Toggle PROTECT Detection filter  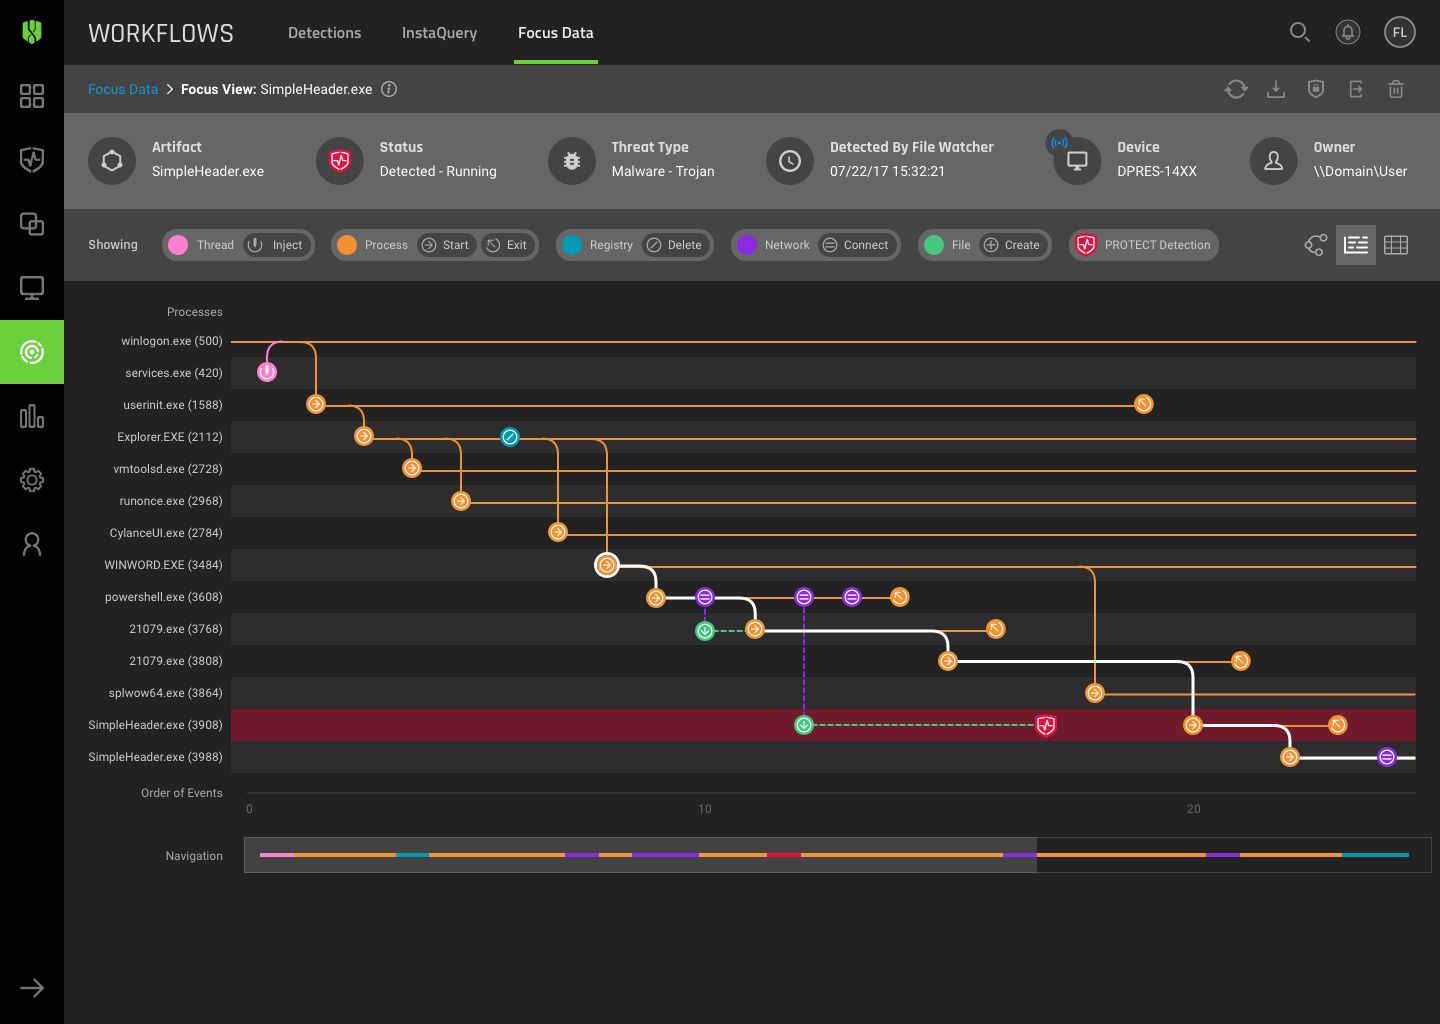click(1143, 245)
